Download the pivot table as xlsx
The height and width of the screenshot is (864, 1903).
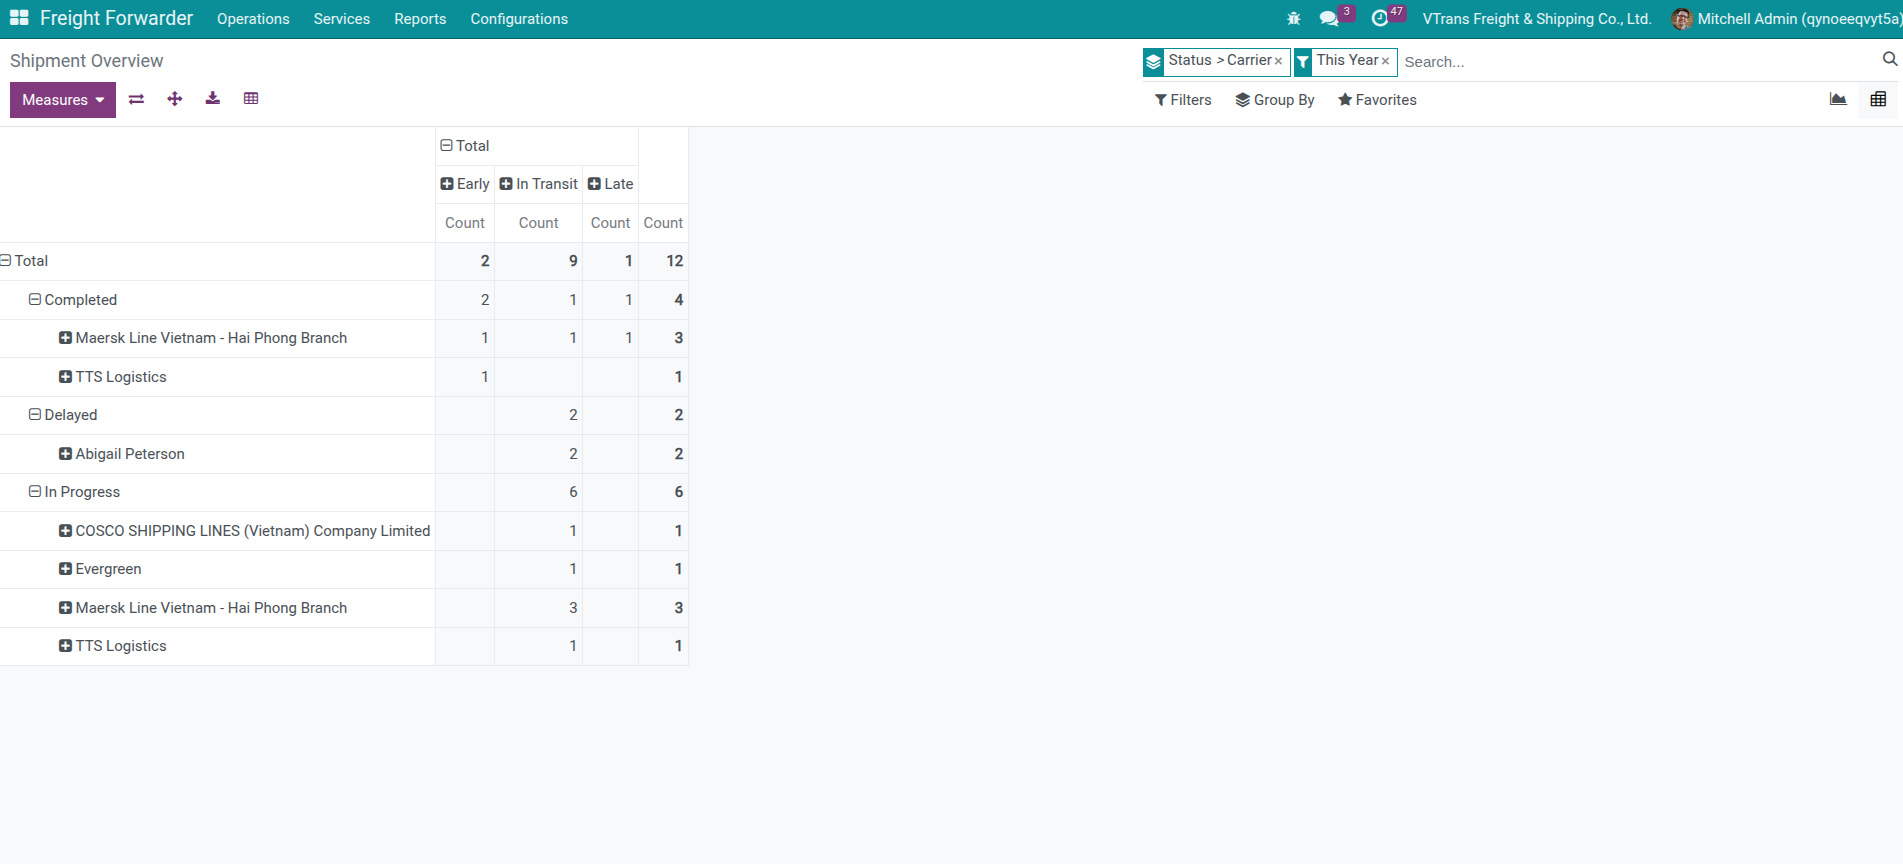213,99
